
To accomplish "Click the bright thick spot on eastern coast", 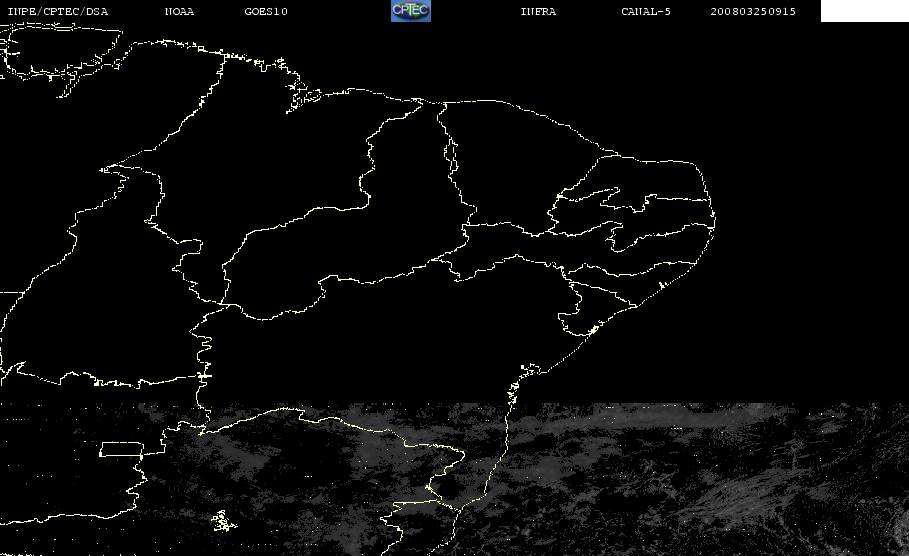I will (x=593, y=330).
